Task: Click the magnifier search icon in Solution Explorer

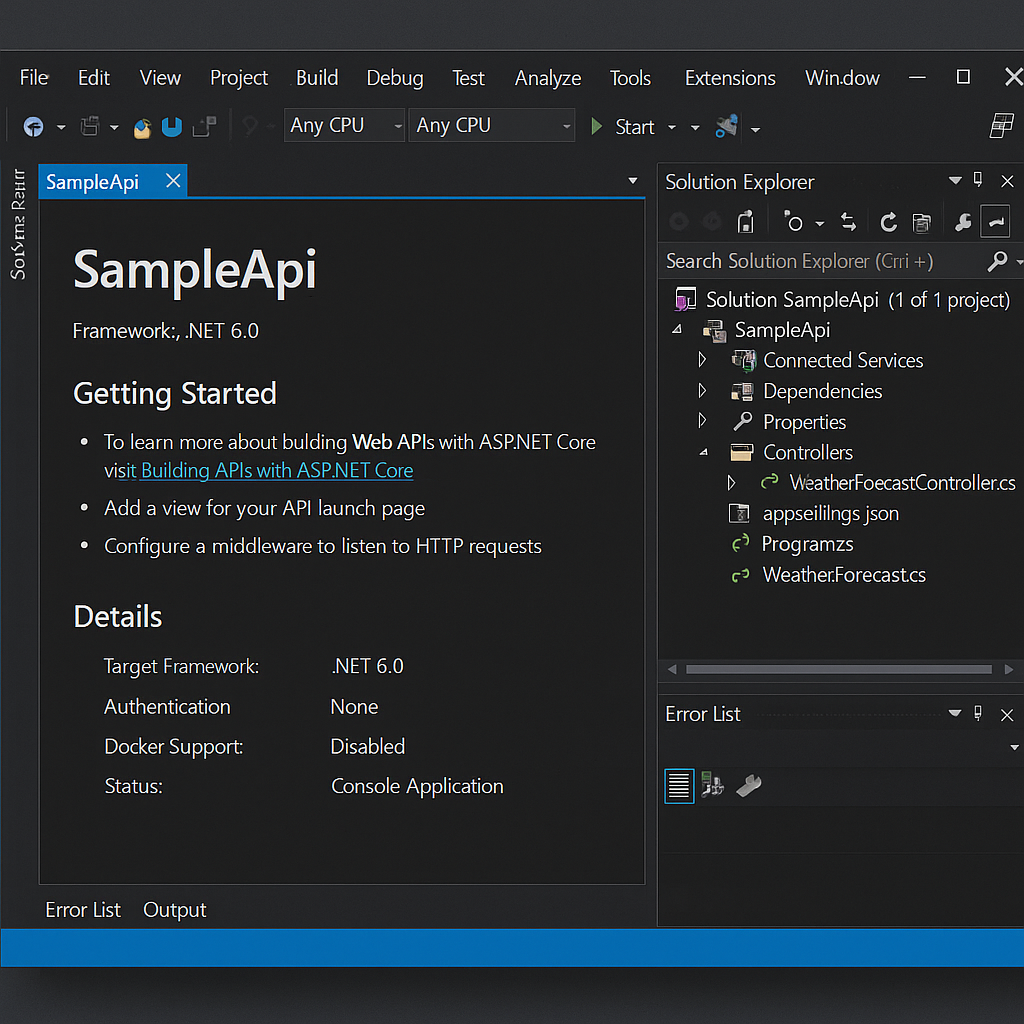Action: 997,261
